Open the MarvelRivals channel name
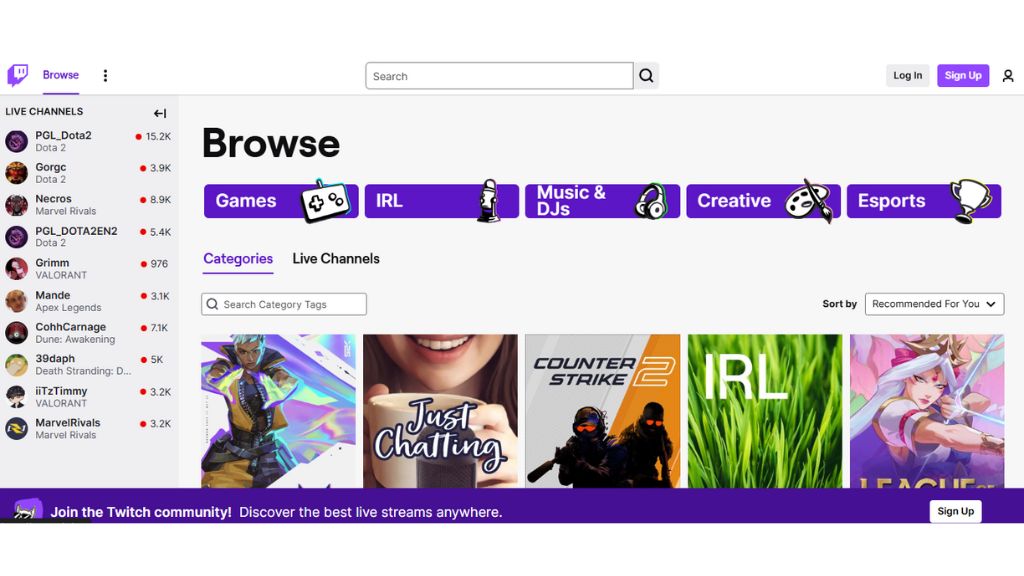 pos(68,423)
